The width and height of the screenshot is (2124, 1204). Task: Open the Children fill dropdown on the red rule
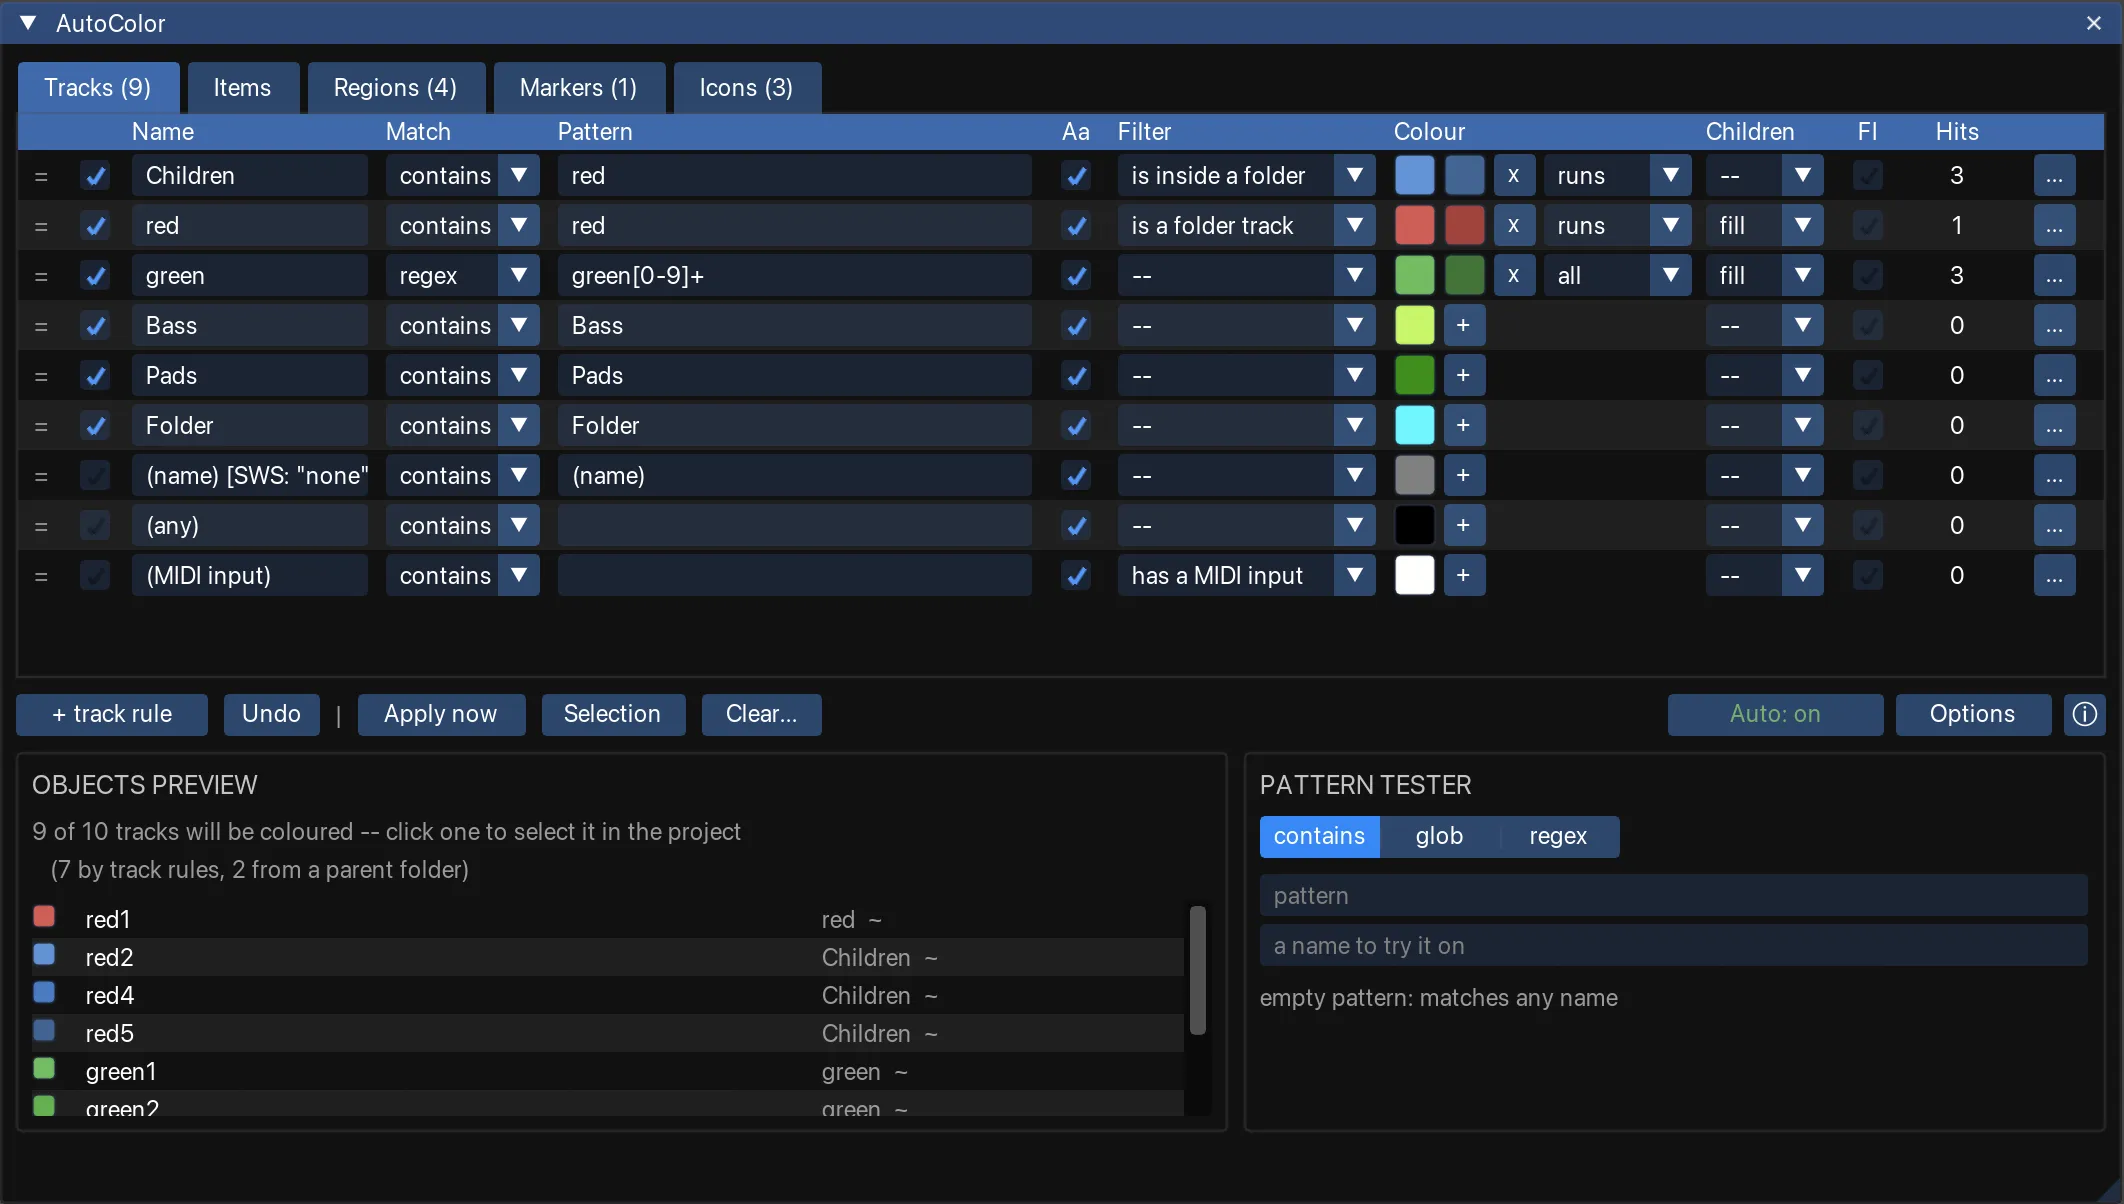coord(1765,226)
